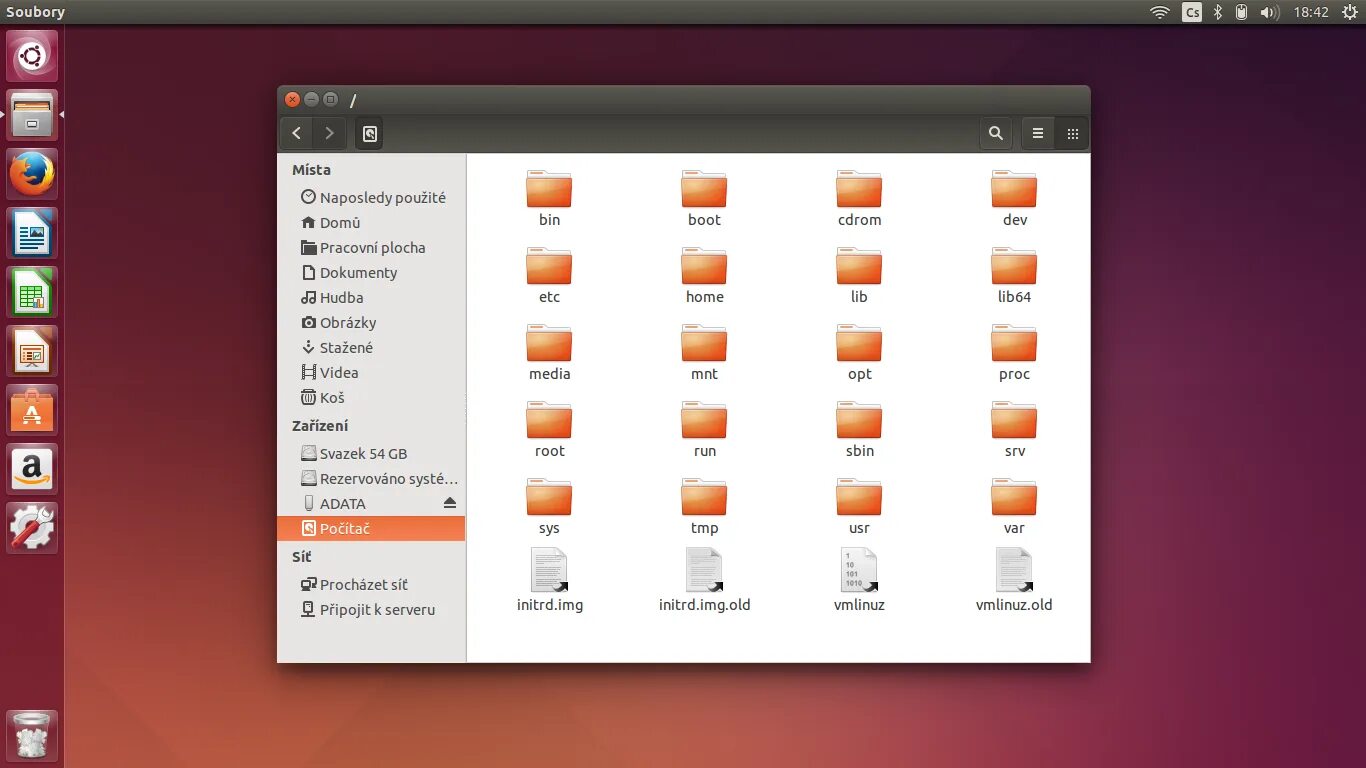The image size is (1366, 768).
Task: Open Hudba in sidebar
Action: click(x=372, y=298)
